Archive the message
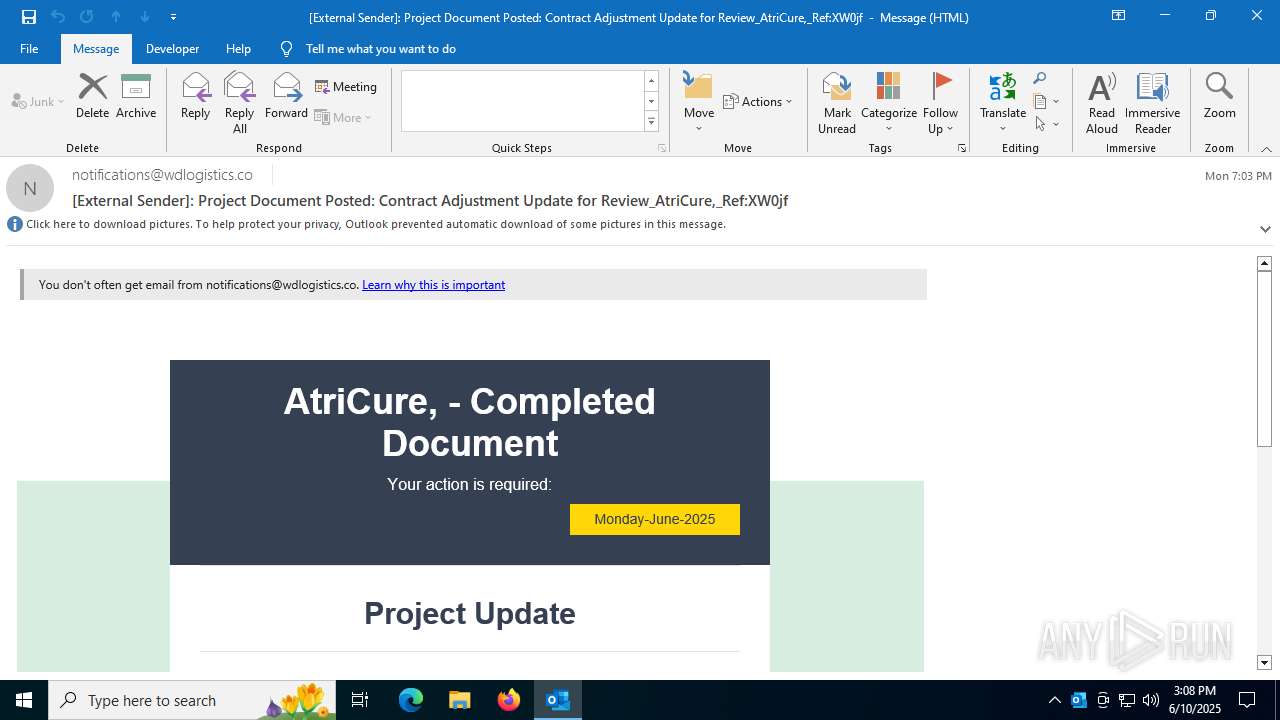The width and height of the screenshot is (1280, 720). [x=136, y=96]
